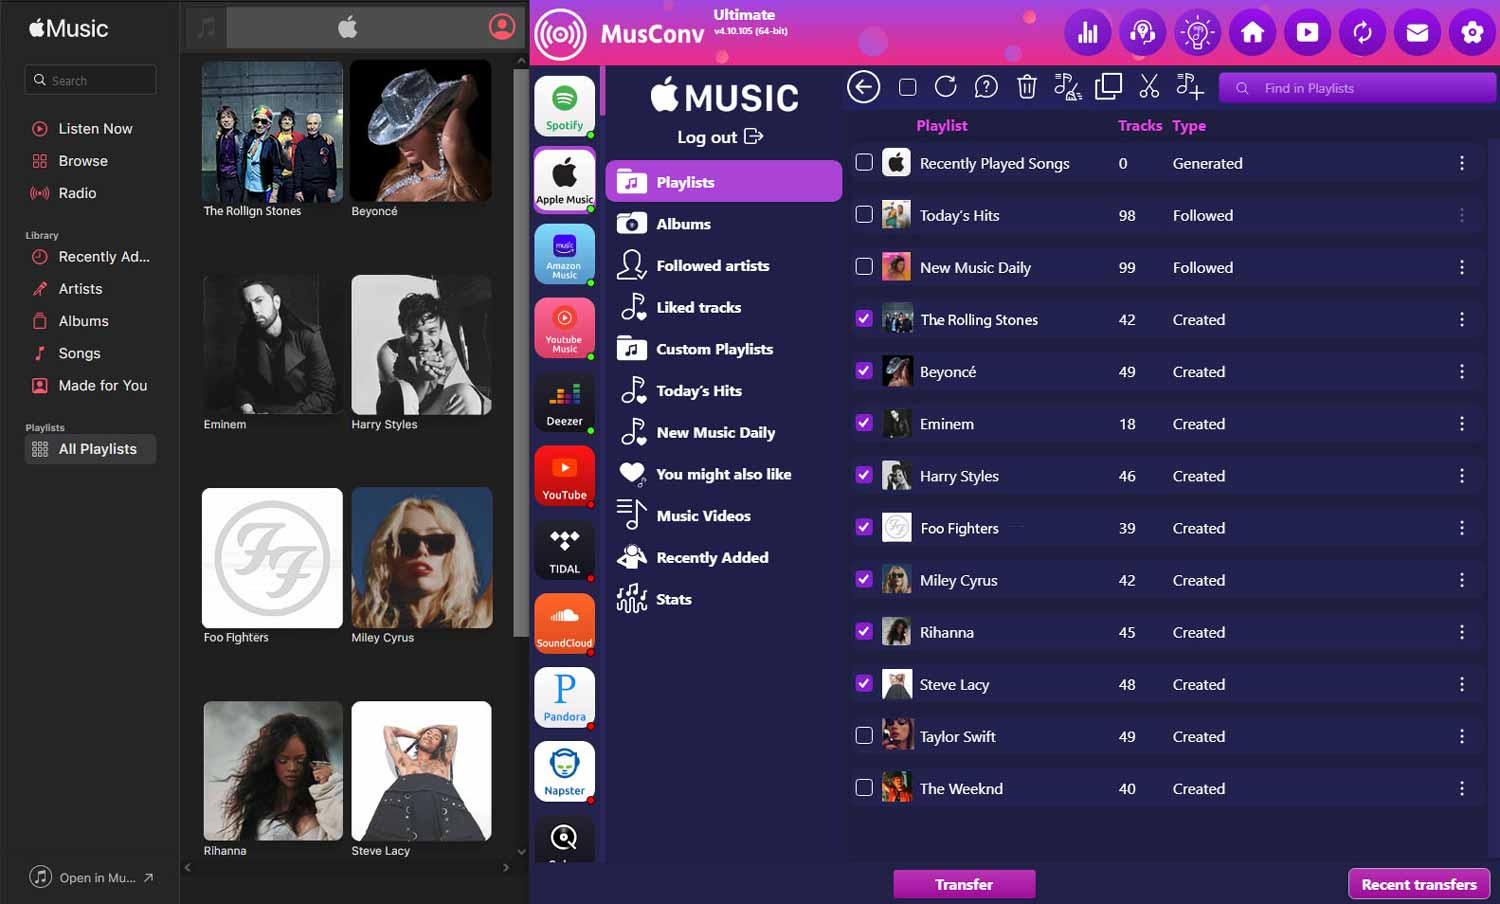Open the lightbulb ideas icon in MusConv header
The image size is (1500, 904).
tap(1197, 33)
